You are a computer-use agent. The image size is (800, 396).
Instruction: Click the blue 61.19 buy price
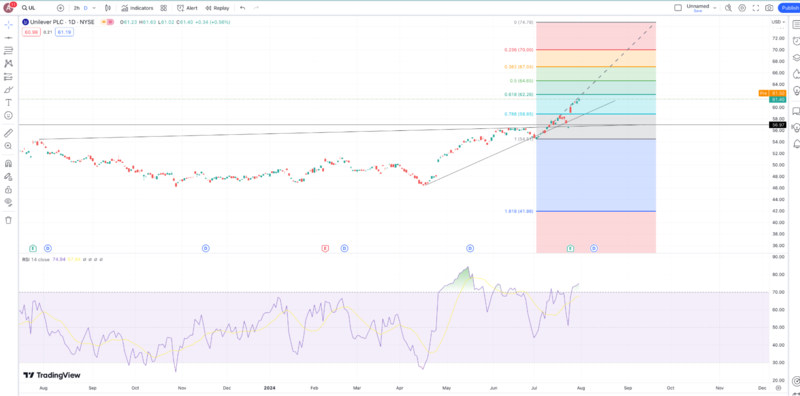click(x=64, y=32)
